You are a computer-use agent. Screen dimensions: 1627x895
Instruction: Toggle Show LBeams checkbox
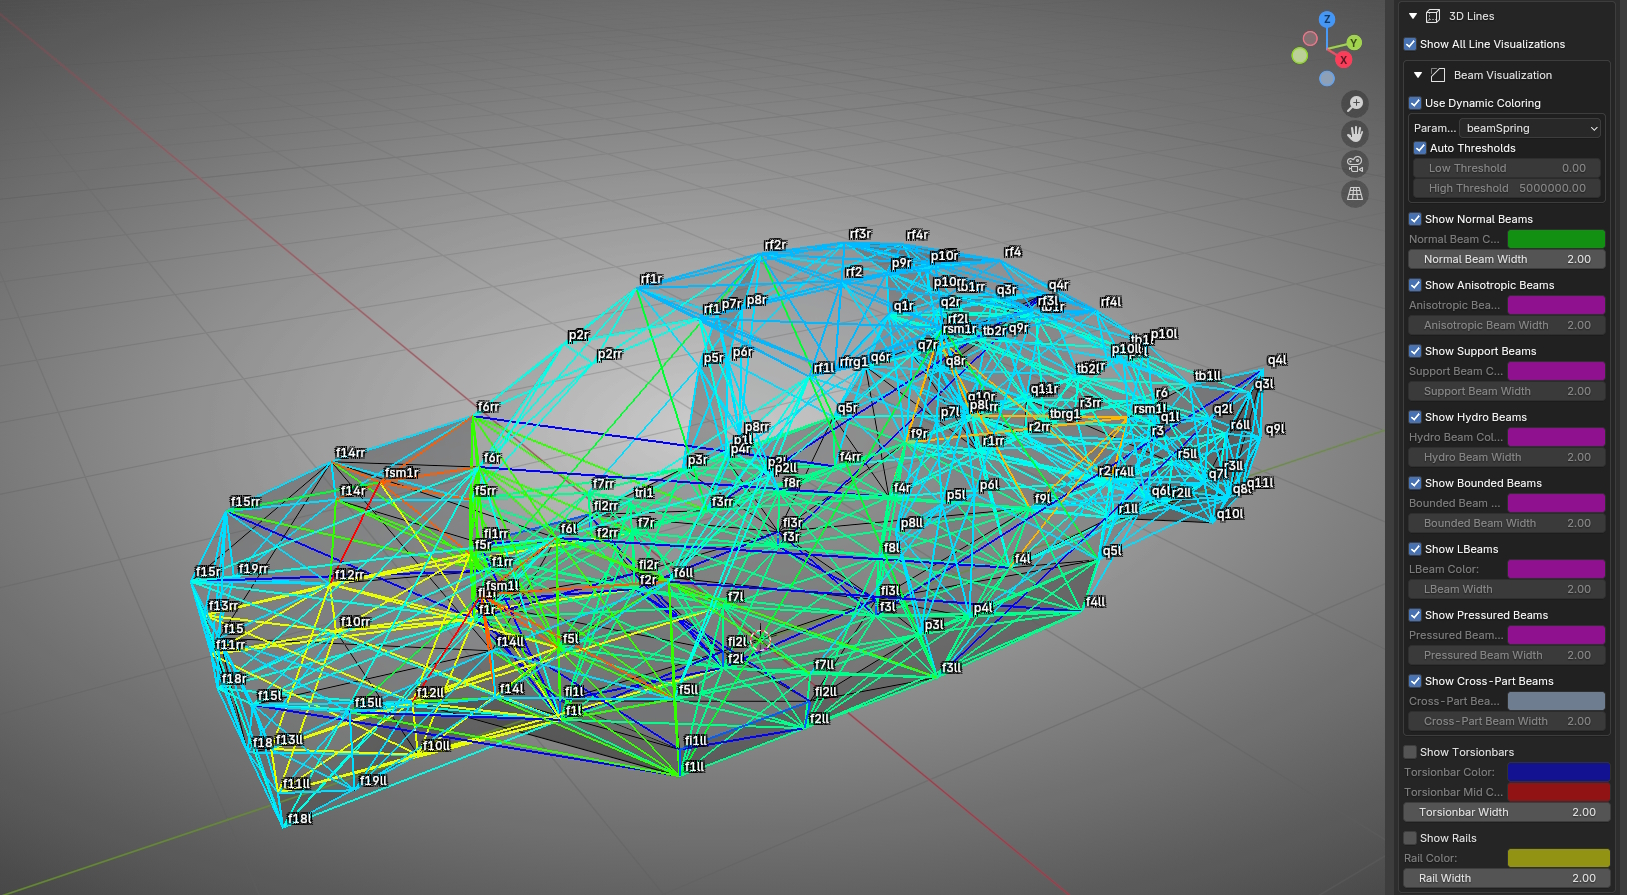pyautogui.click(x=1415, y=549)
